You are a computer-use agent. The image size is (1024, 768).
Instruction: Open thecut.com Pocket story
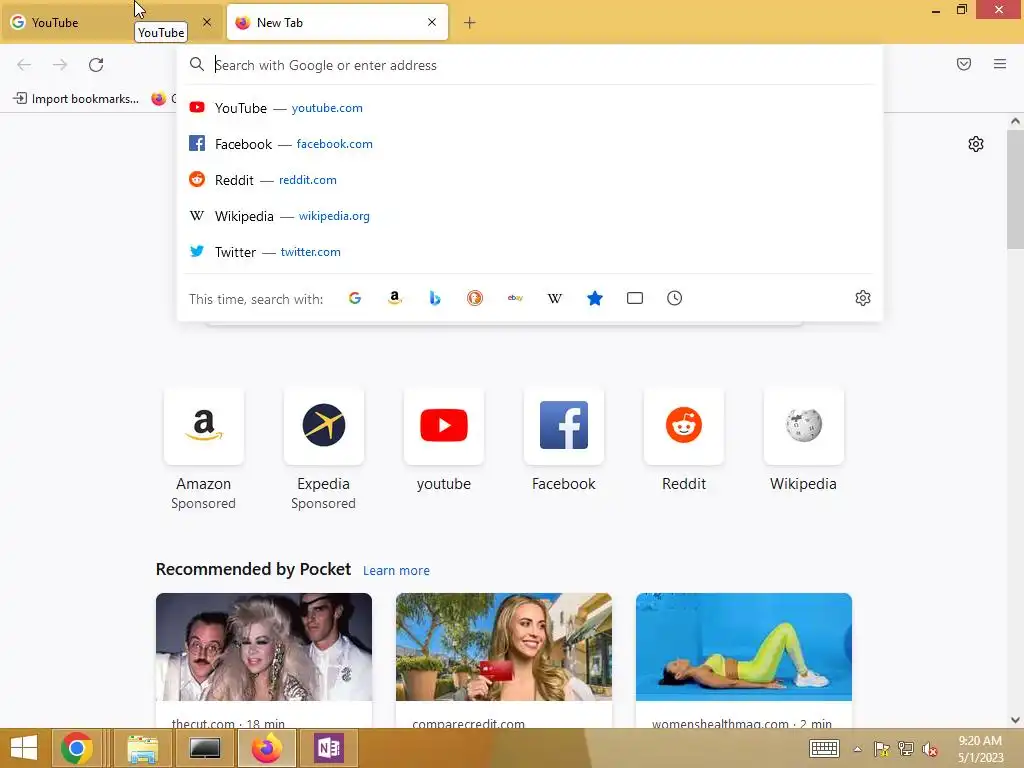pyautogui.click(x=264, y=660)
